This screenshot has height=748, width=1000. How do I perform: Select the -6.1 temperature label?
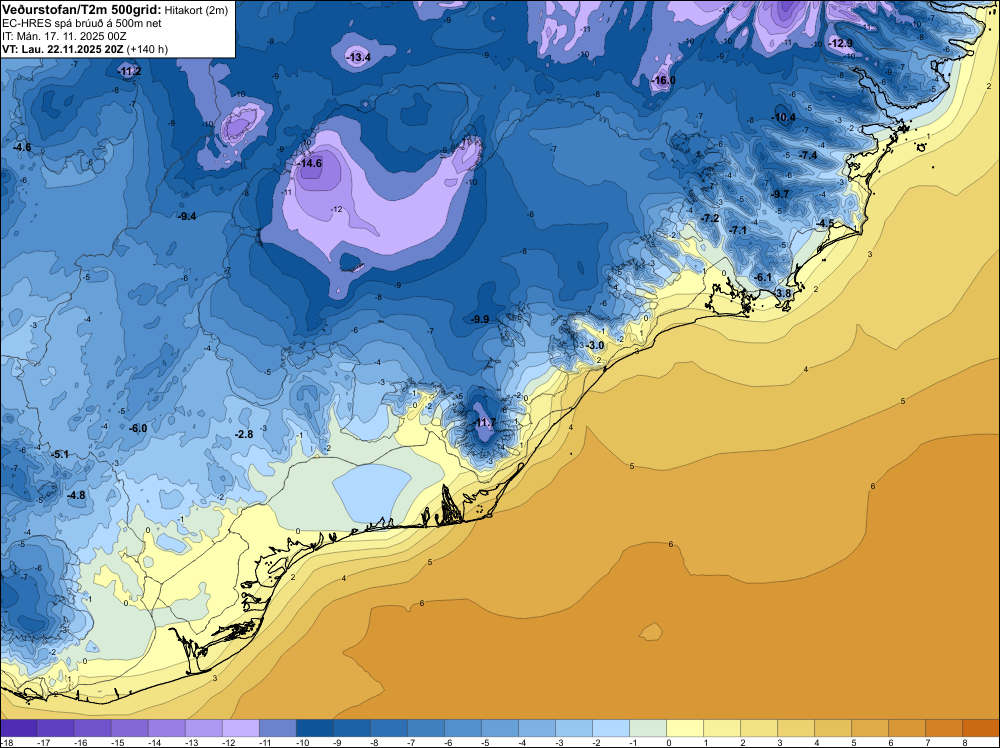(x=763, y=277)
